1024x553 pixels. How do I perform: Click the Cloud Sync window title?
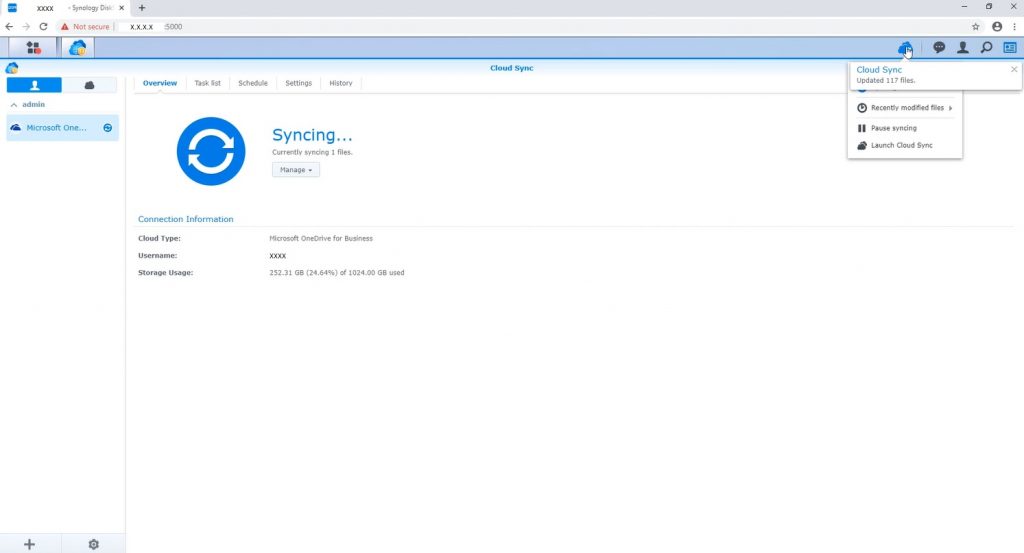click(x=511, y=68)
